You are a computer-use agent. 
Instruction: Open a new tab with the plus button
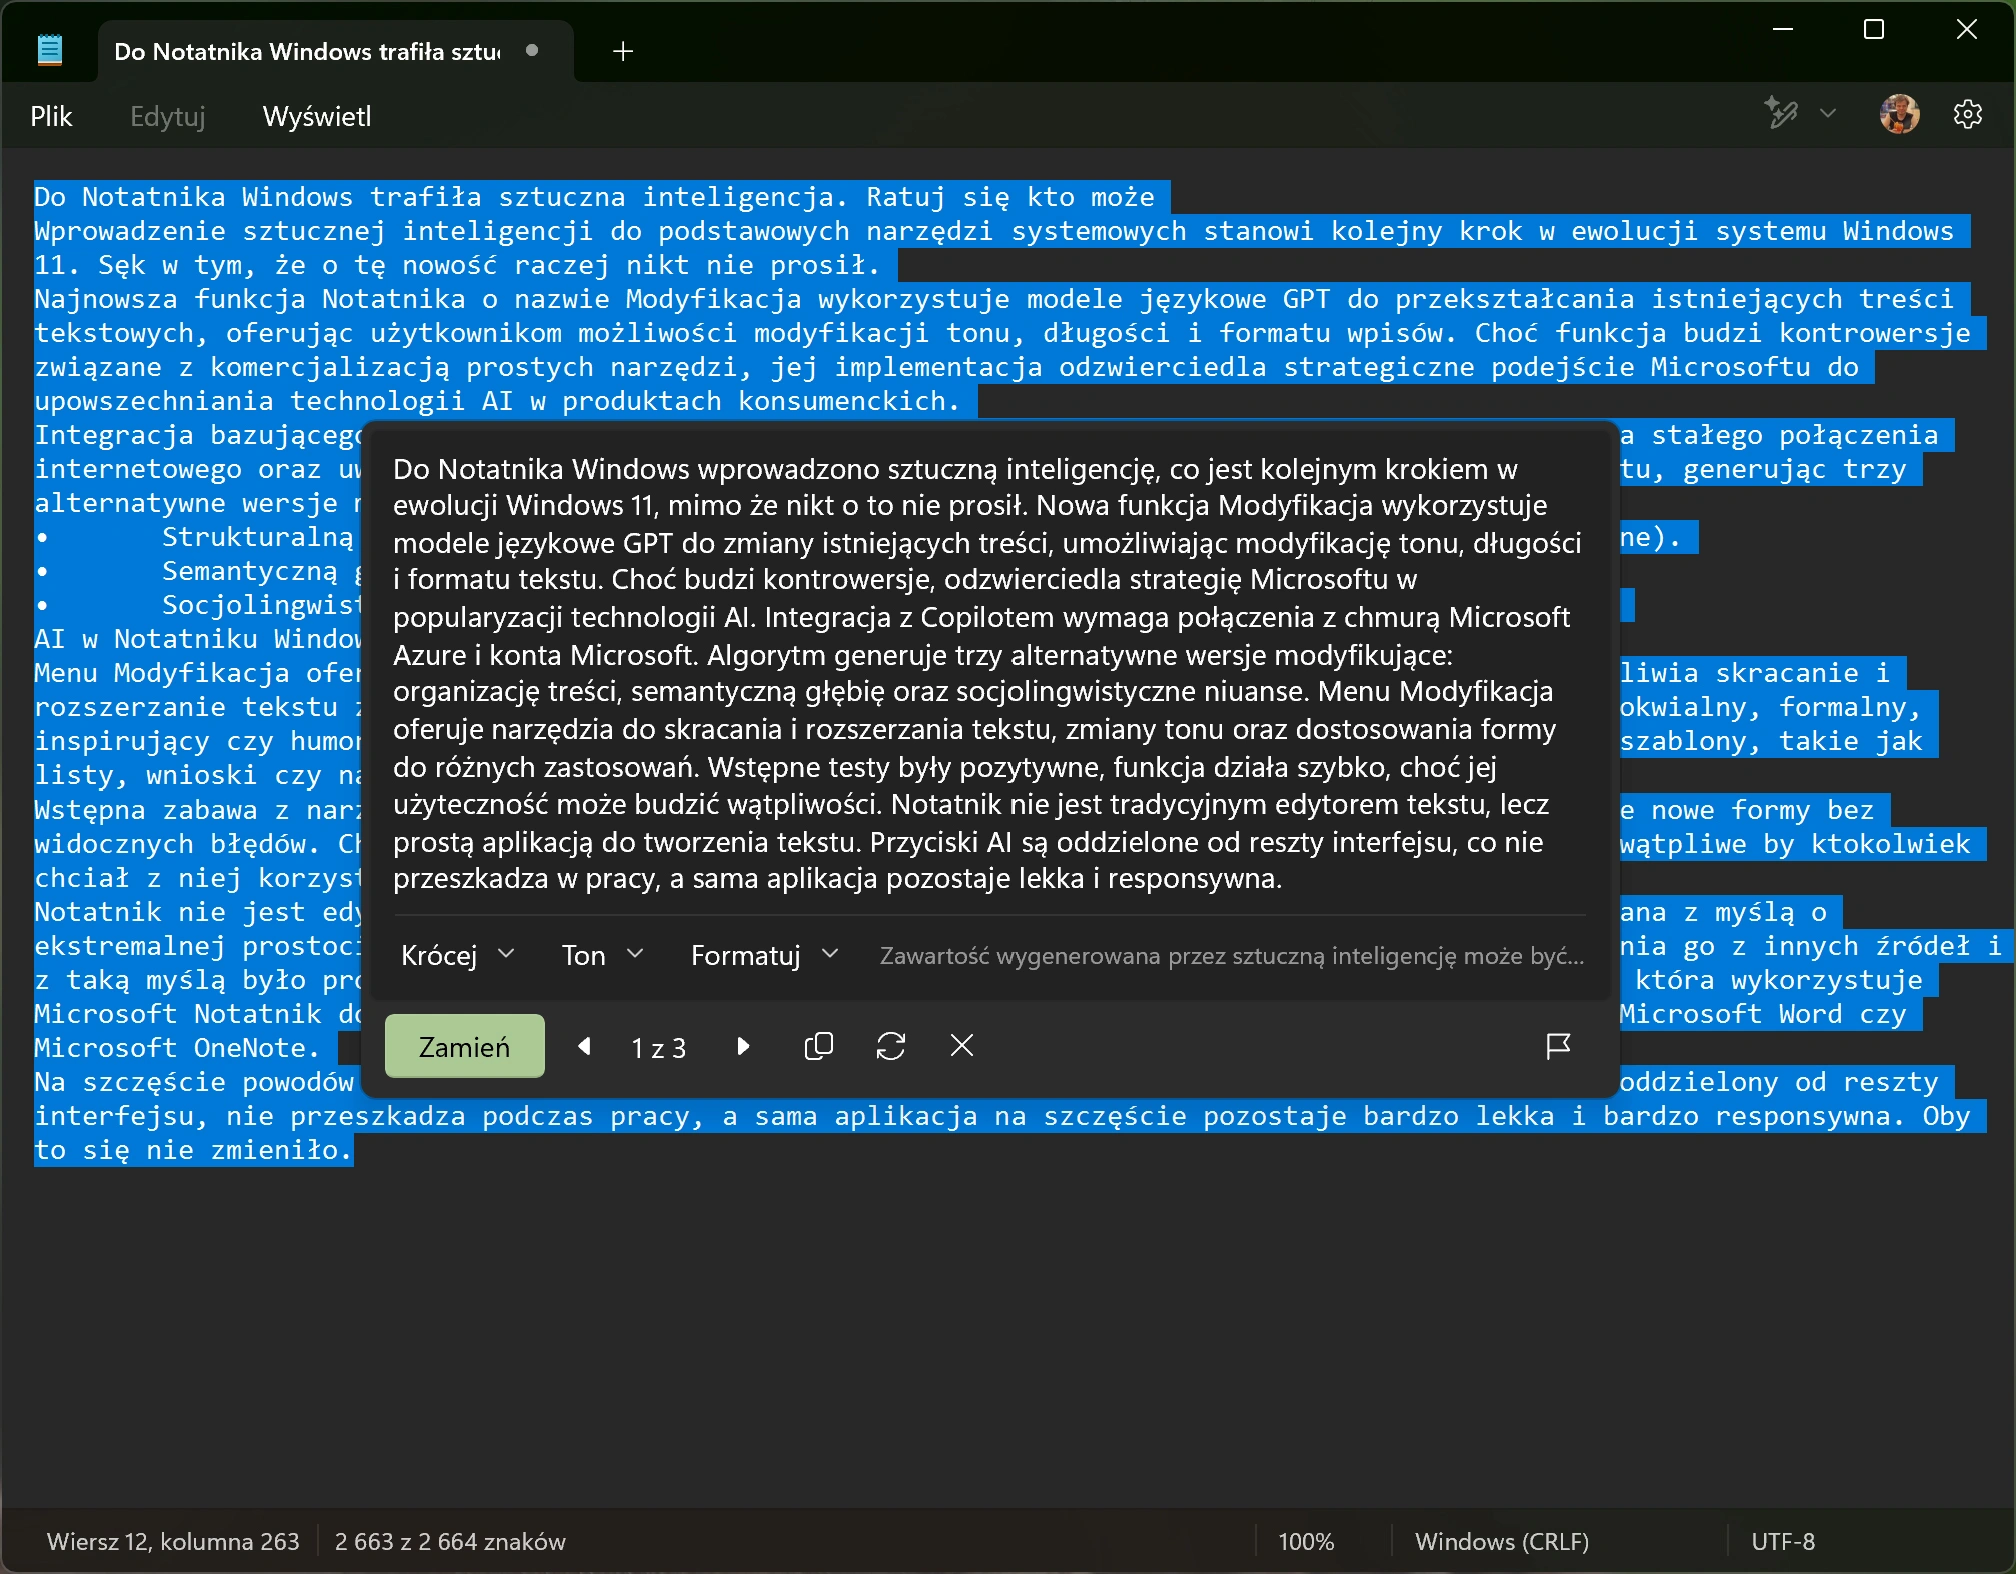click(623, 51)
